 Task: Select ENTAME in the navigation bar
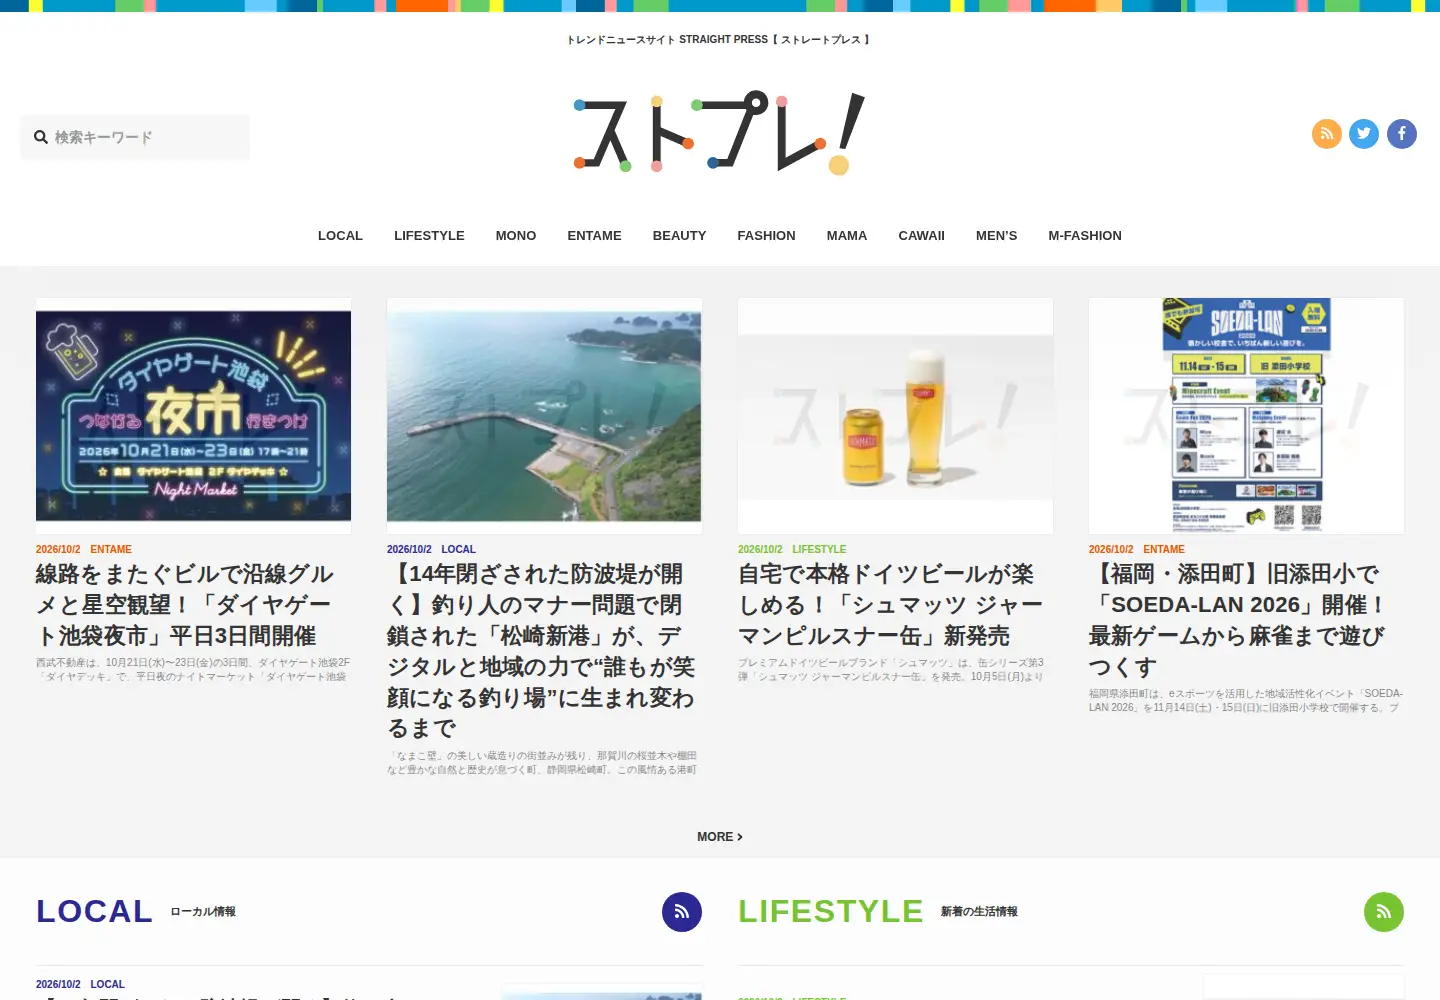[x=594, y=236]
